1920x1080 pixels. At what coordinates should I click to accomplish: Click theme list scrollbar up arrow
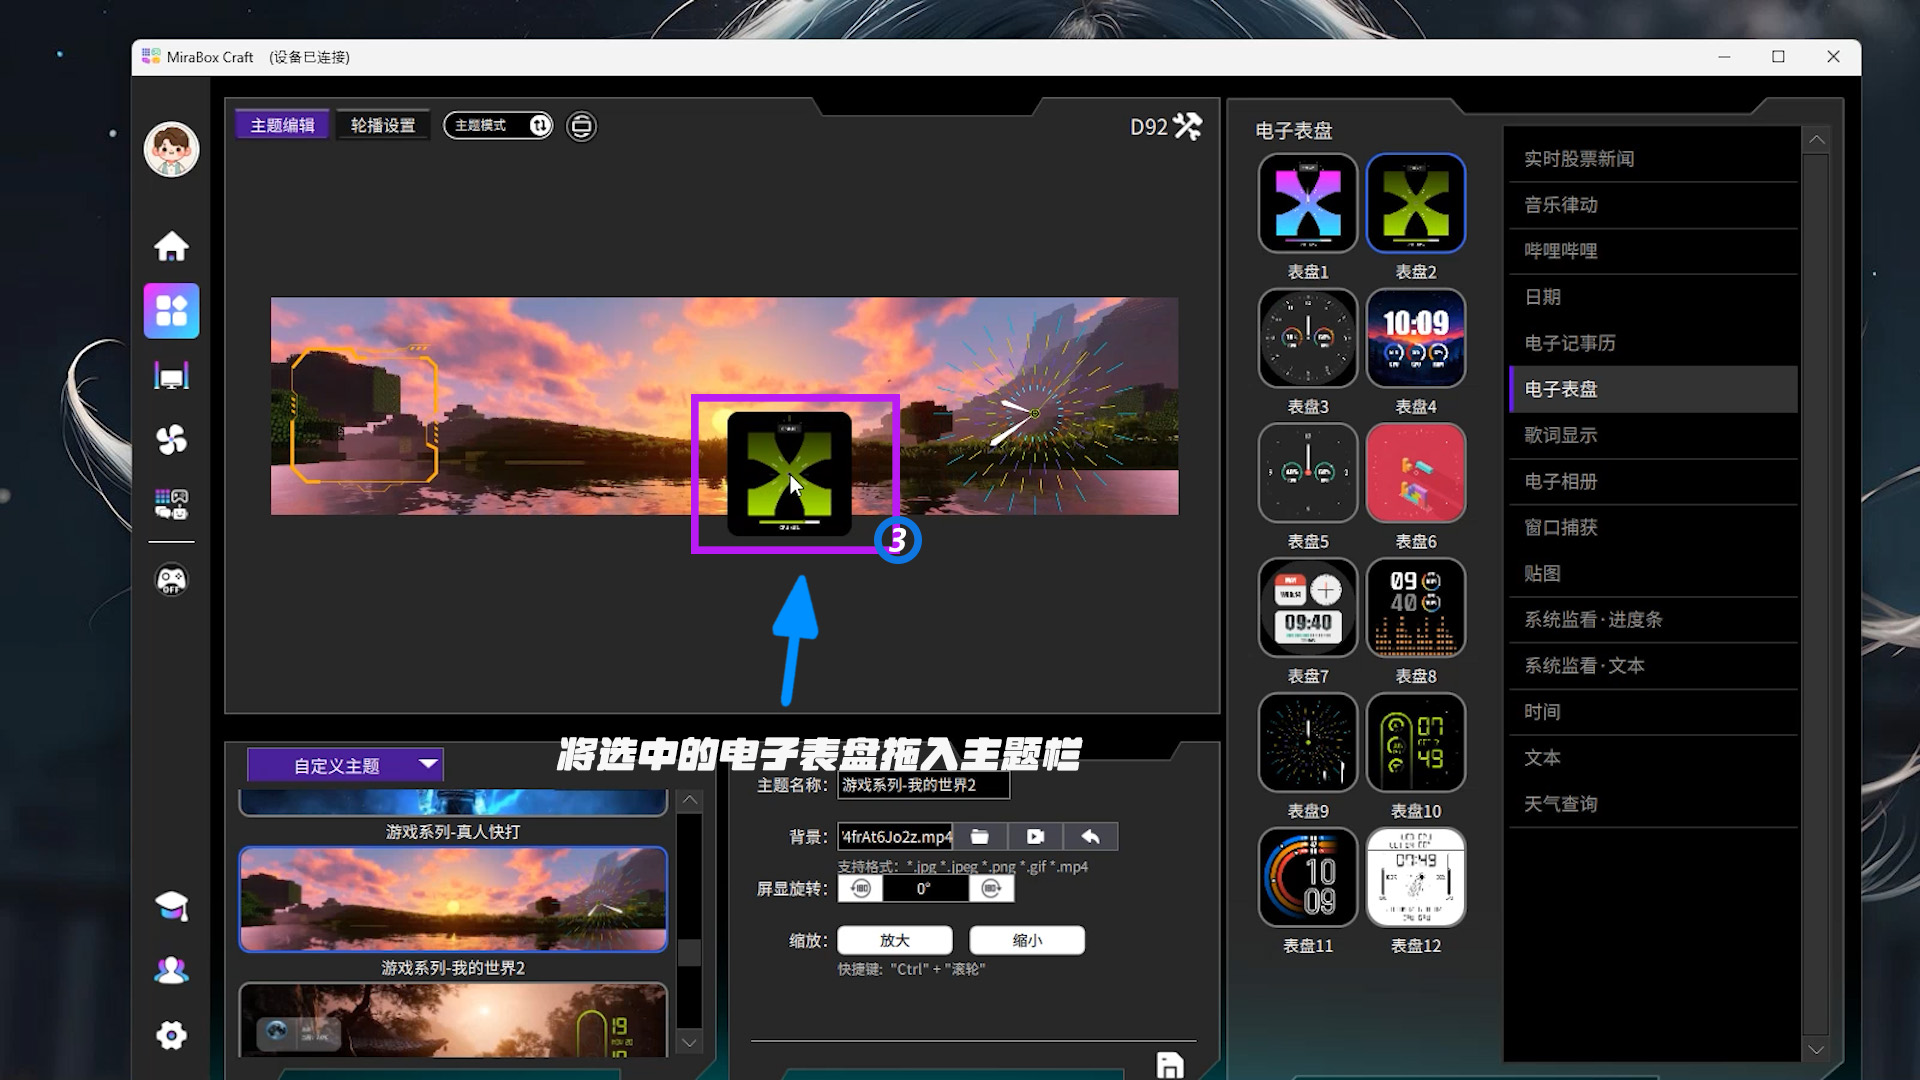(x=689, y=800)
